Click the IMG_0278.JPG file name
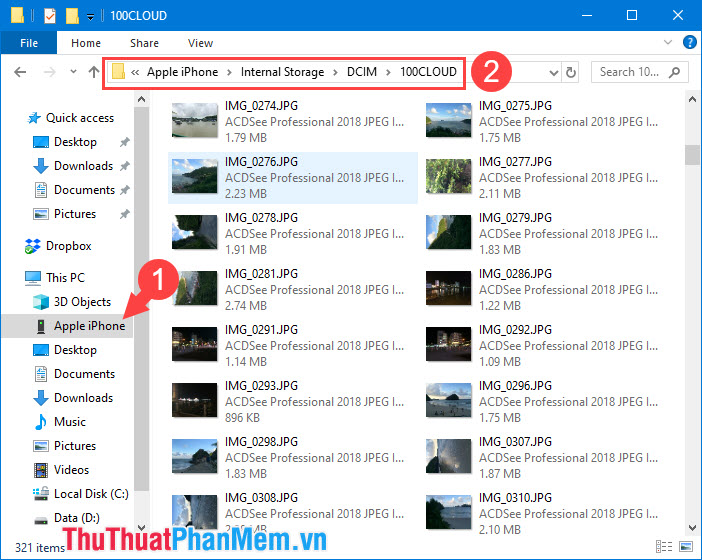The height and width of the screenshot is (560, 702). 261,218
